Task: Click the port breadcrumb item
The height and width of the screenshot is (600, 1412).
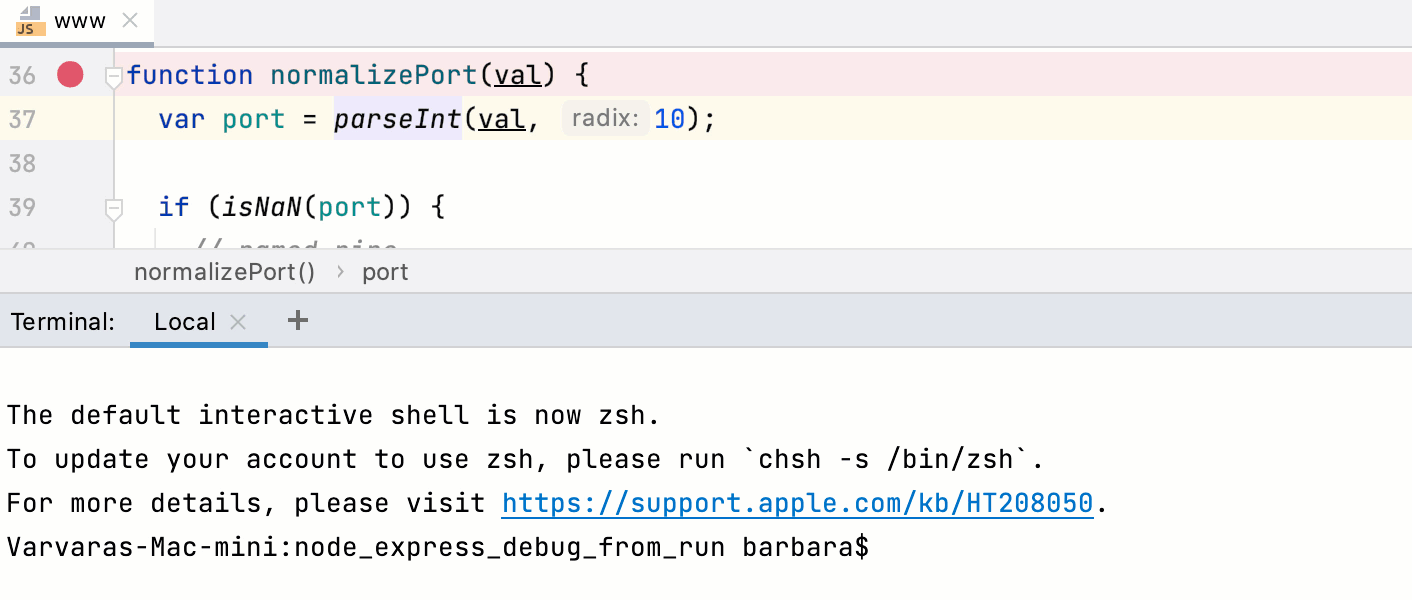Action: point(385,272)
